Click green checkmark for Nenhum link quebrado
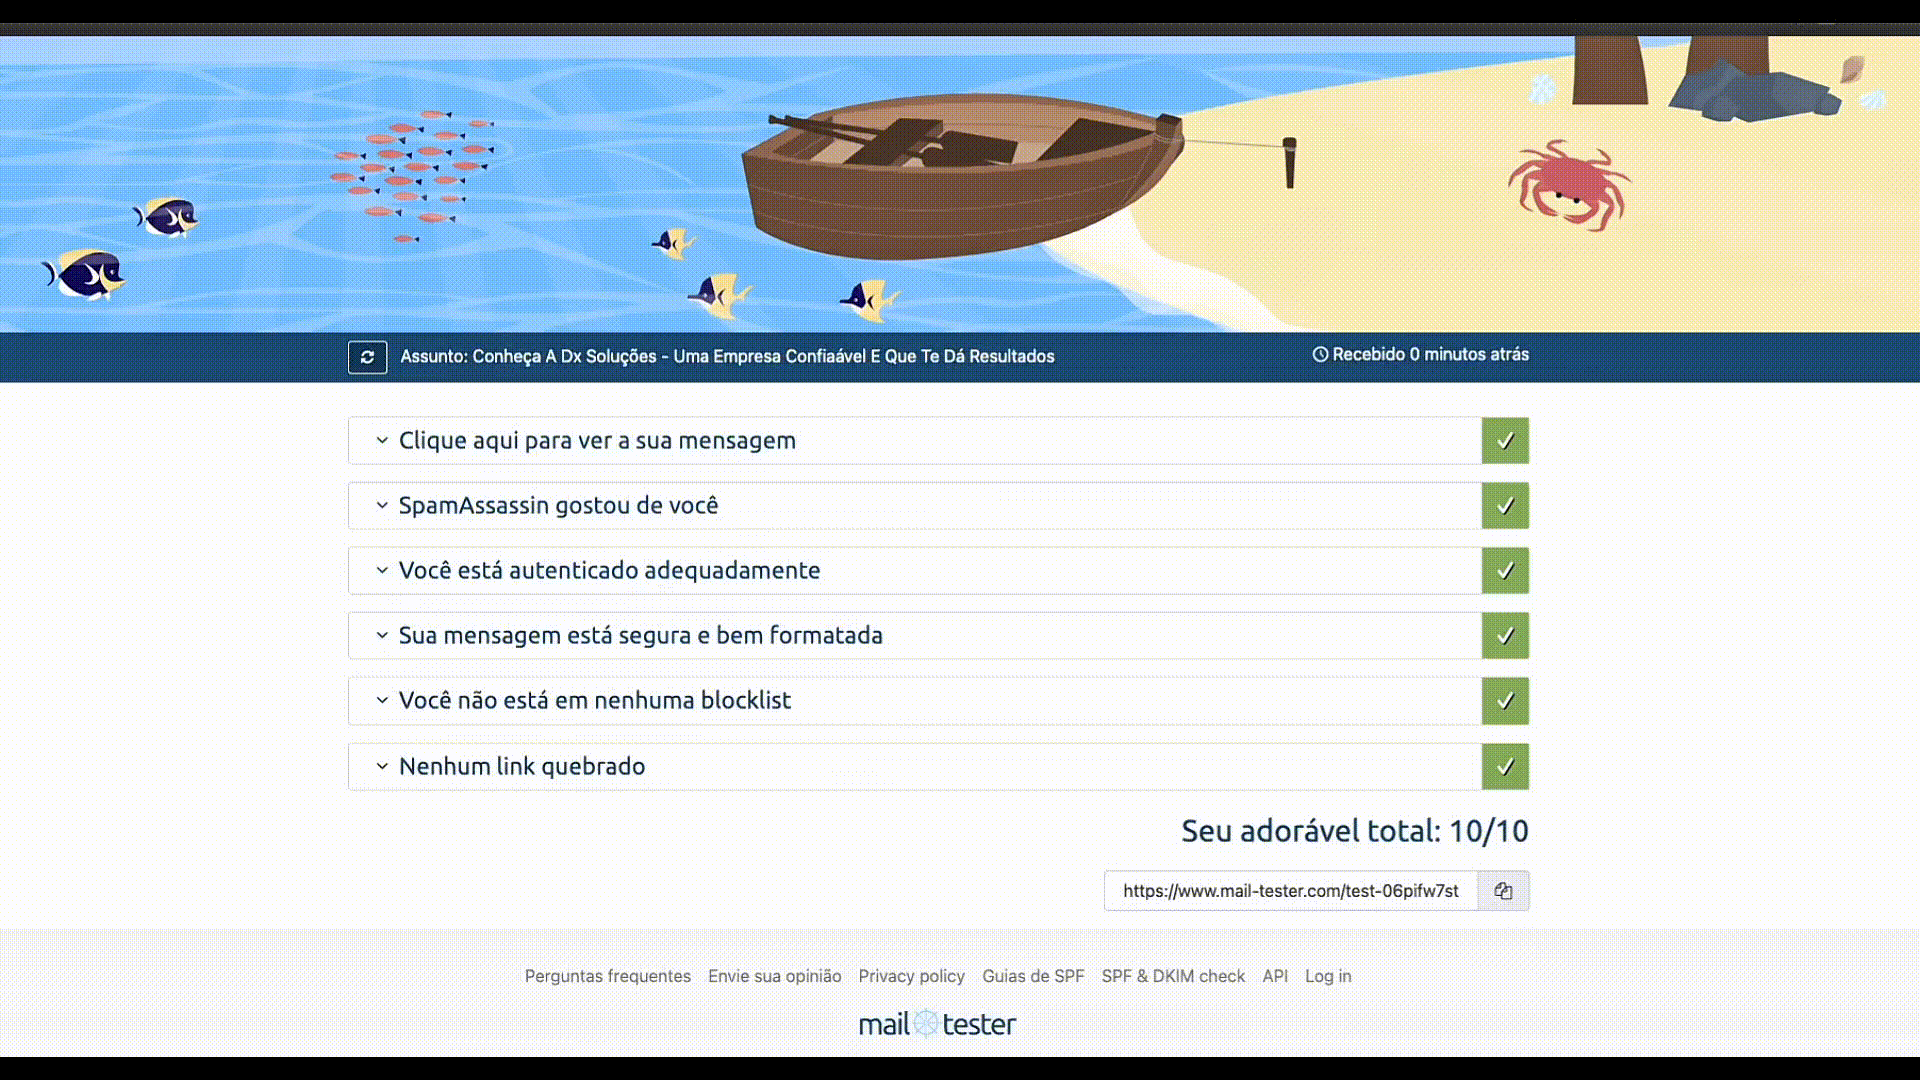1920x1080 pixels. 1505,767
